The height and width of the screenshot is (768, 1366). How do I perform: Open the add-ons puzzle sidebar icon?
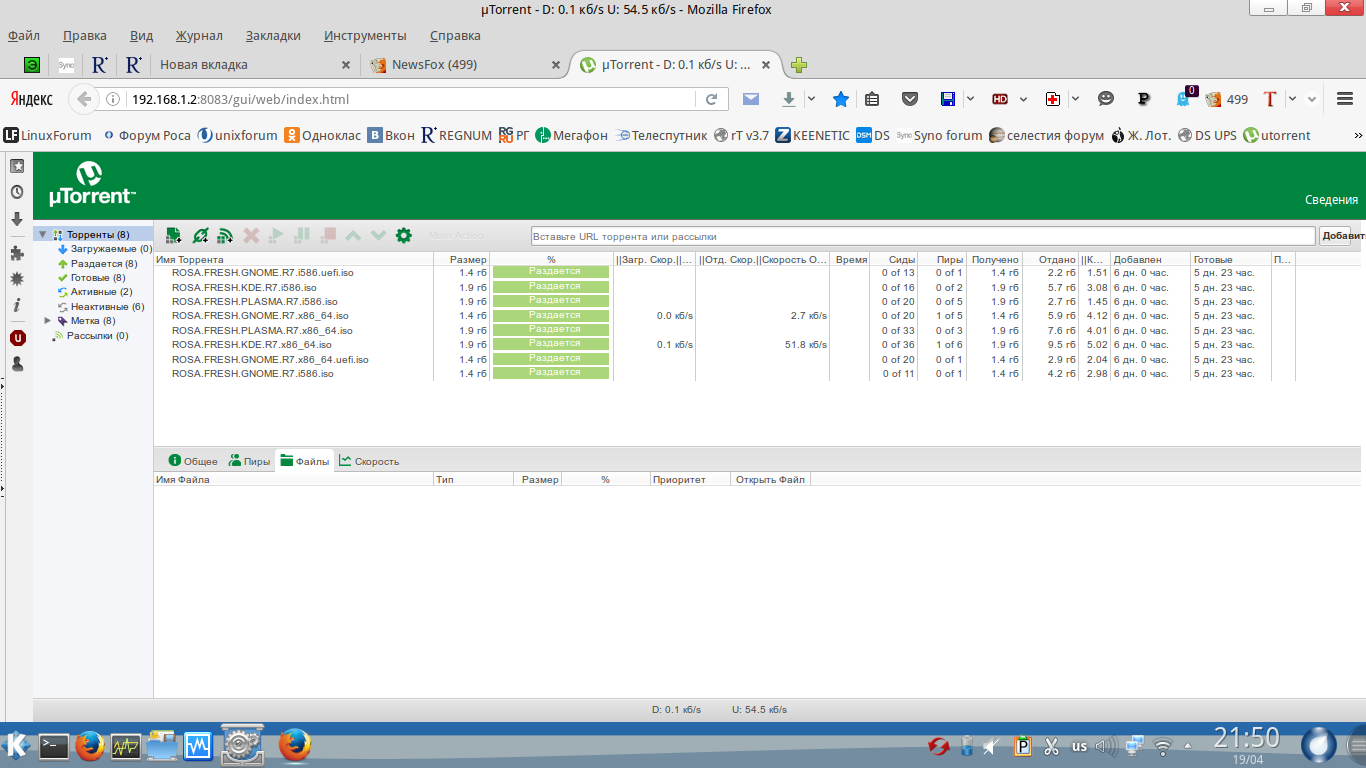17,253
